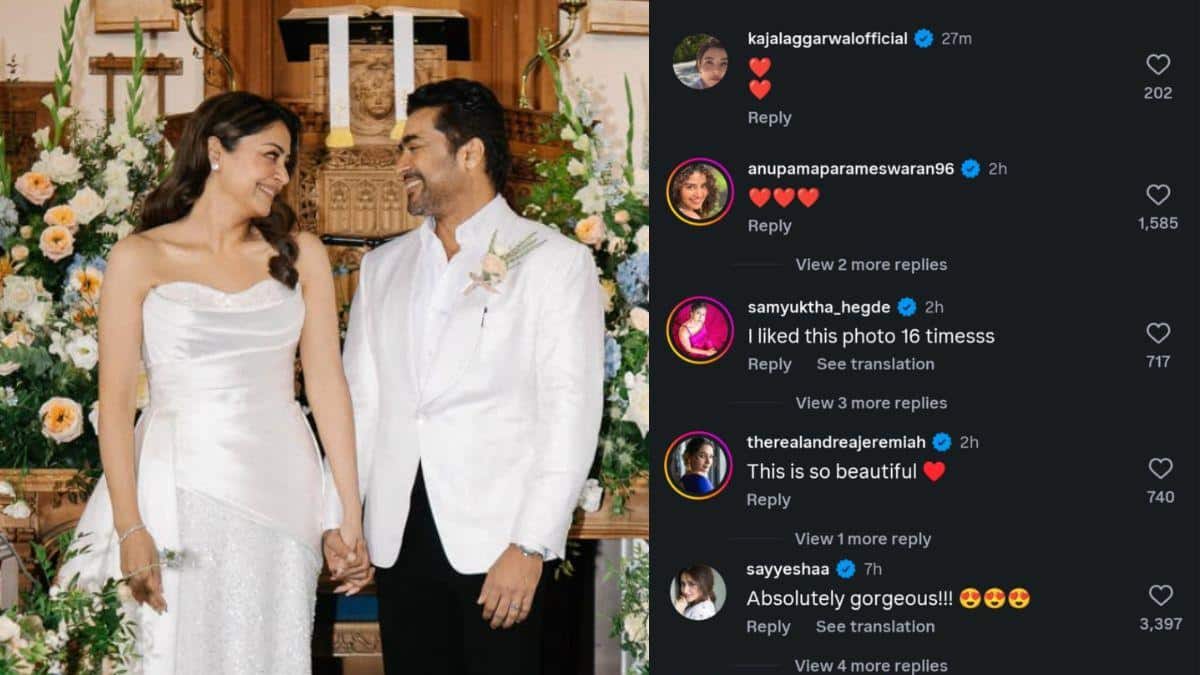The image size is (1200, 675).
Task: Reply to kajalaggarwalofficial's comment
Action: [769, 118]
